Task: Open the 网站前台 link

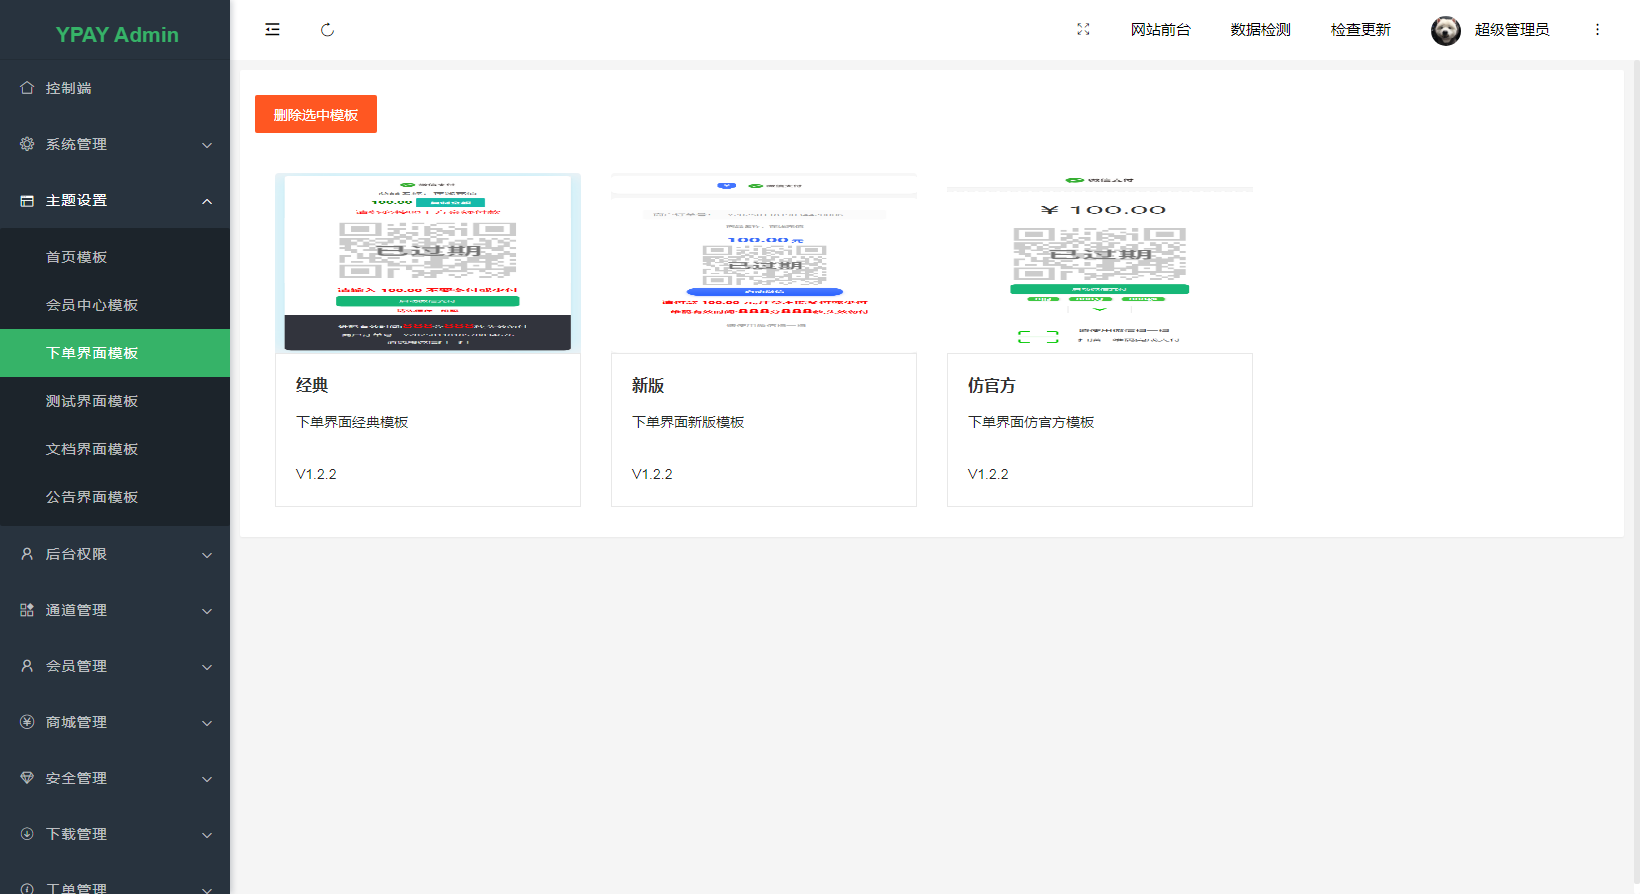Action: pos(1160,30)
